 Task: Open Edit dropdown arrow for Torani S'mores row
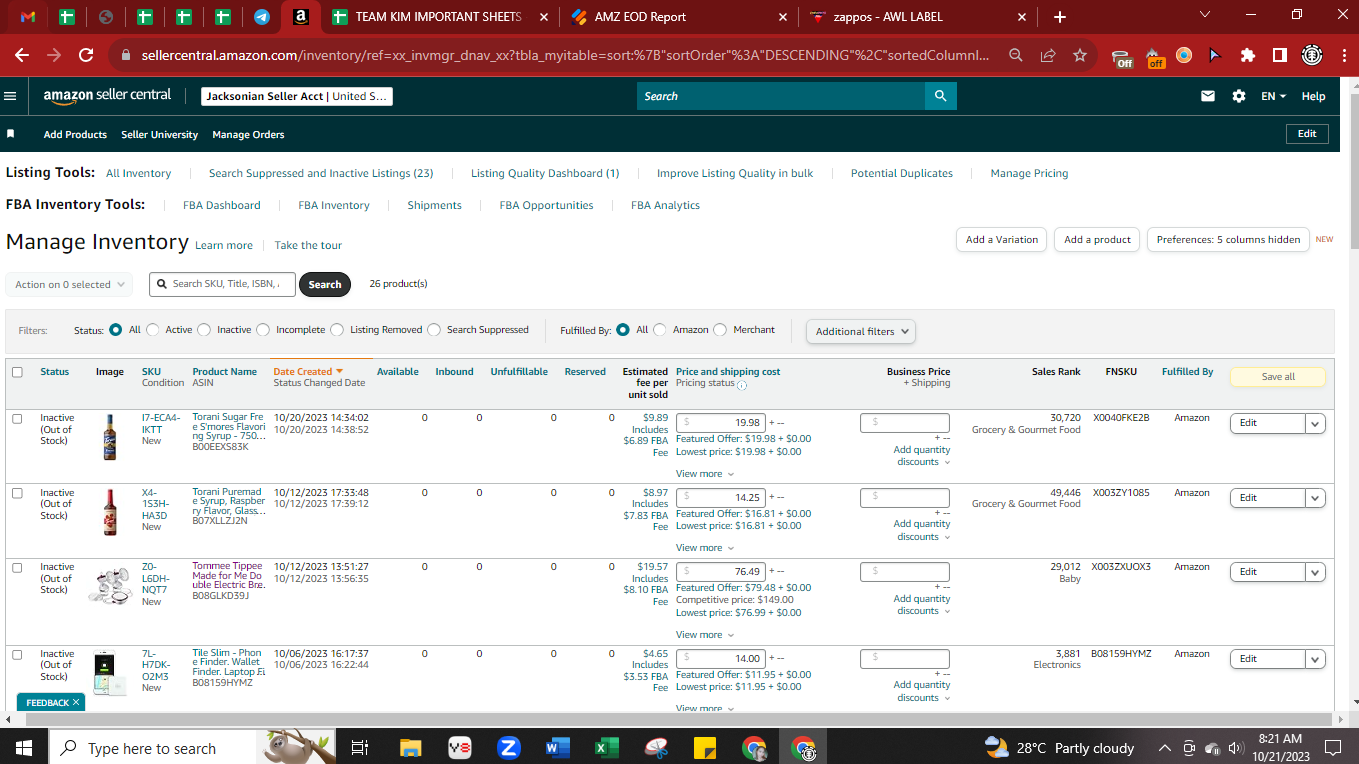coord(1316,423)
